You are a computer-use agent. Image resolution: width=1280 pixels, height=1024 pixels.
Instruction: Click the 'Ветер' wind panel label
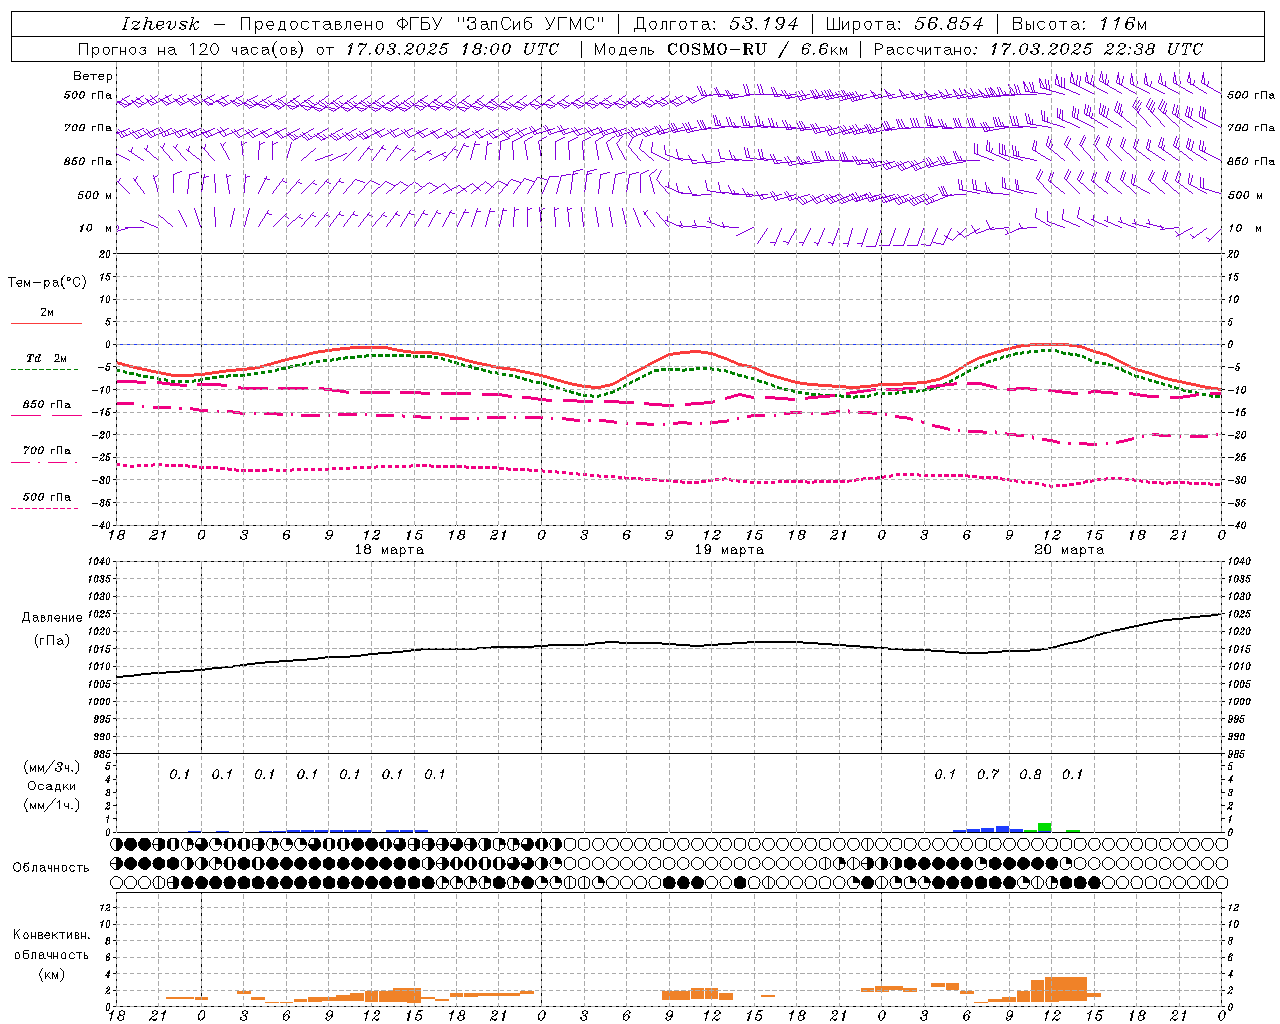tap(92, 76)
